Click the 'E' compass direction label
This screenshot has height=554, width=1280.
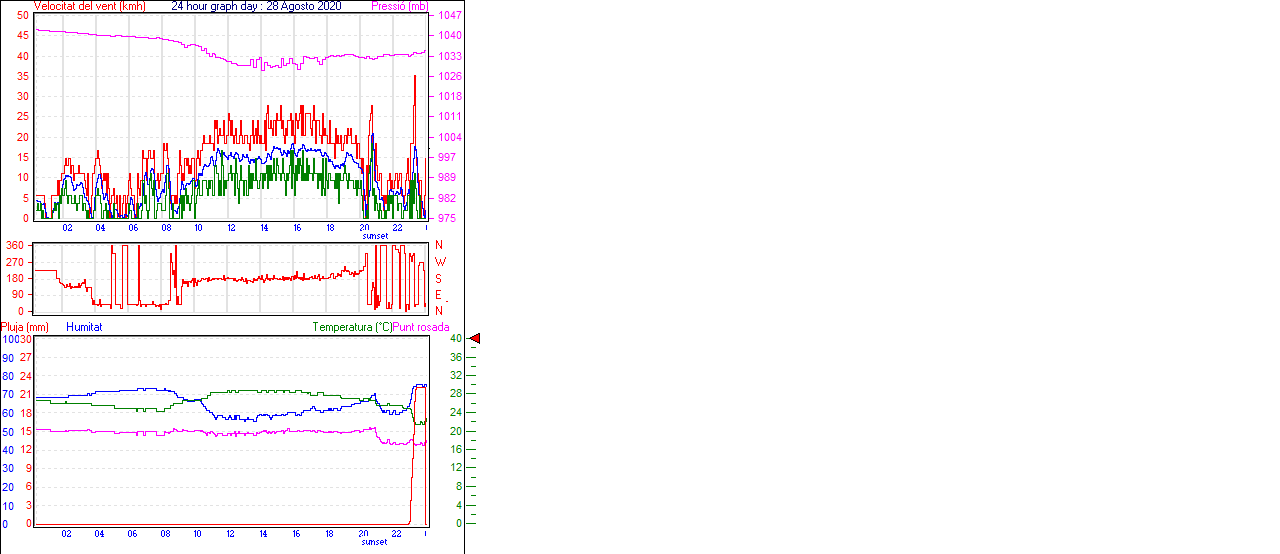(x=438, y=294)
